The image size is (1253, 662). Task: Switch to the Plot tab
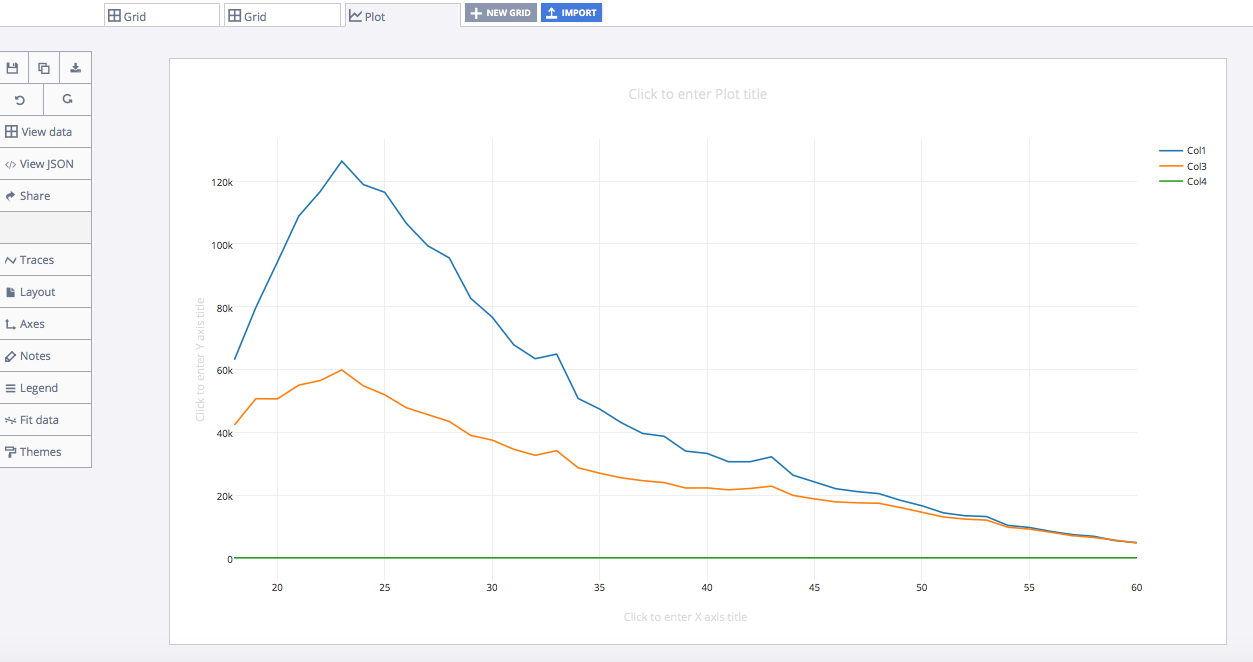pos(401,16)
